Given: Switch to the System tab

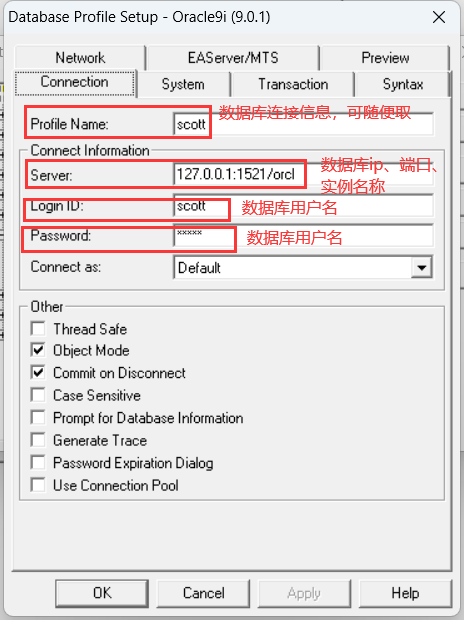Looking at the screenshot, I should click(x=183, y=84).
